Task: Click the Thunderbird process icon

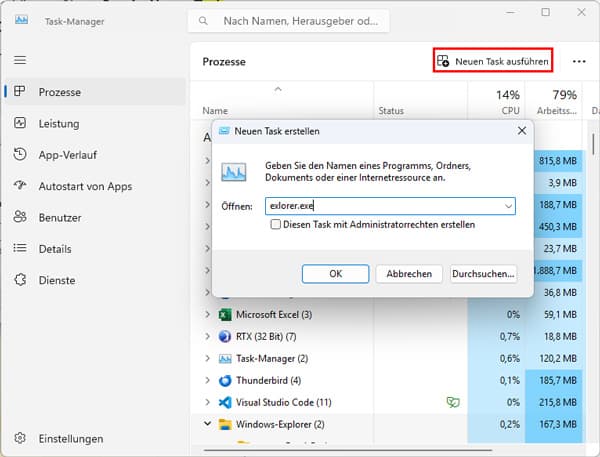Action: pyautogui.click(x=225, y=380)
